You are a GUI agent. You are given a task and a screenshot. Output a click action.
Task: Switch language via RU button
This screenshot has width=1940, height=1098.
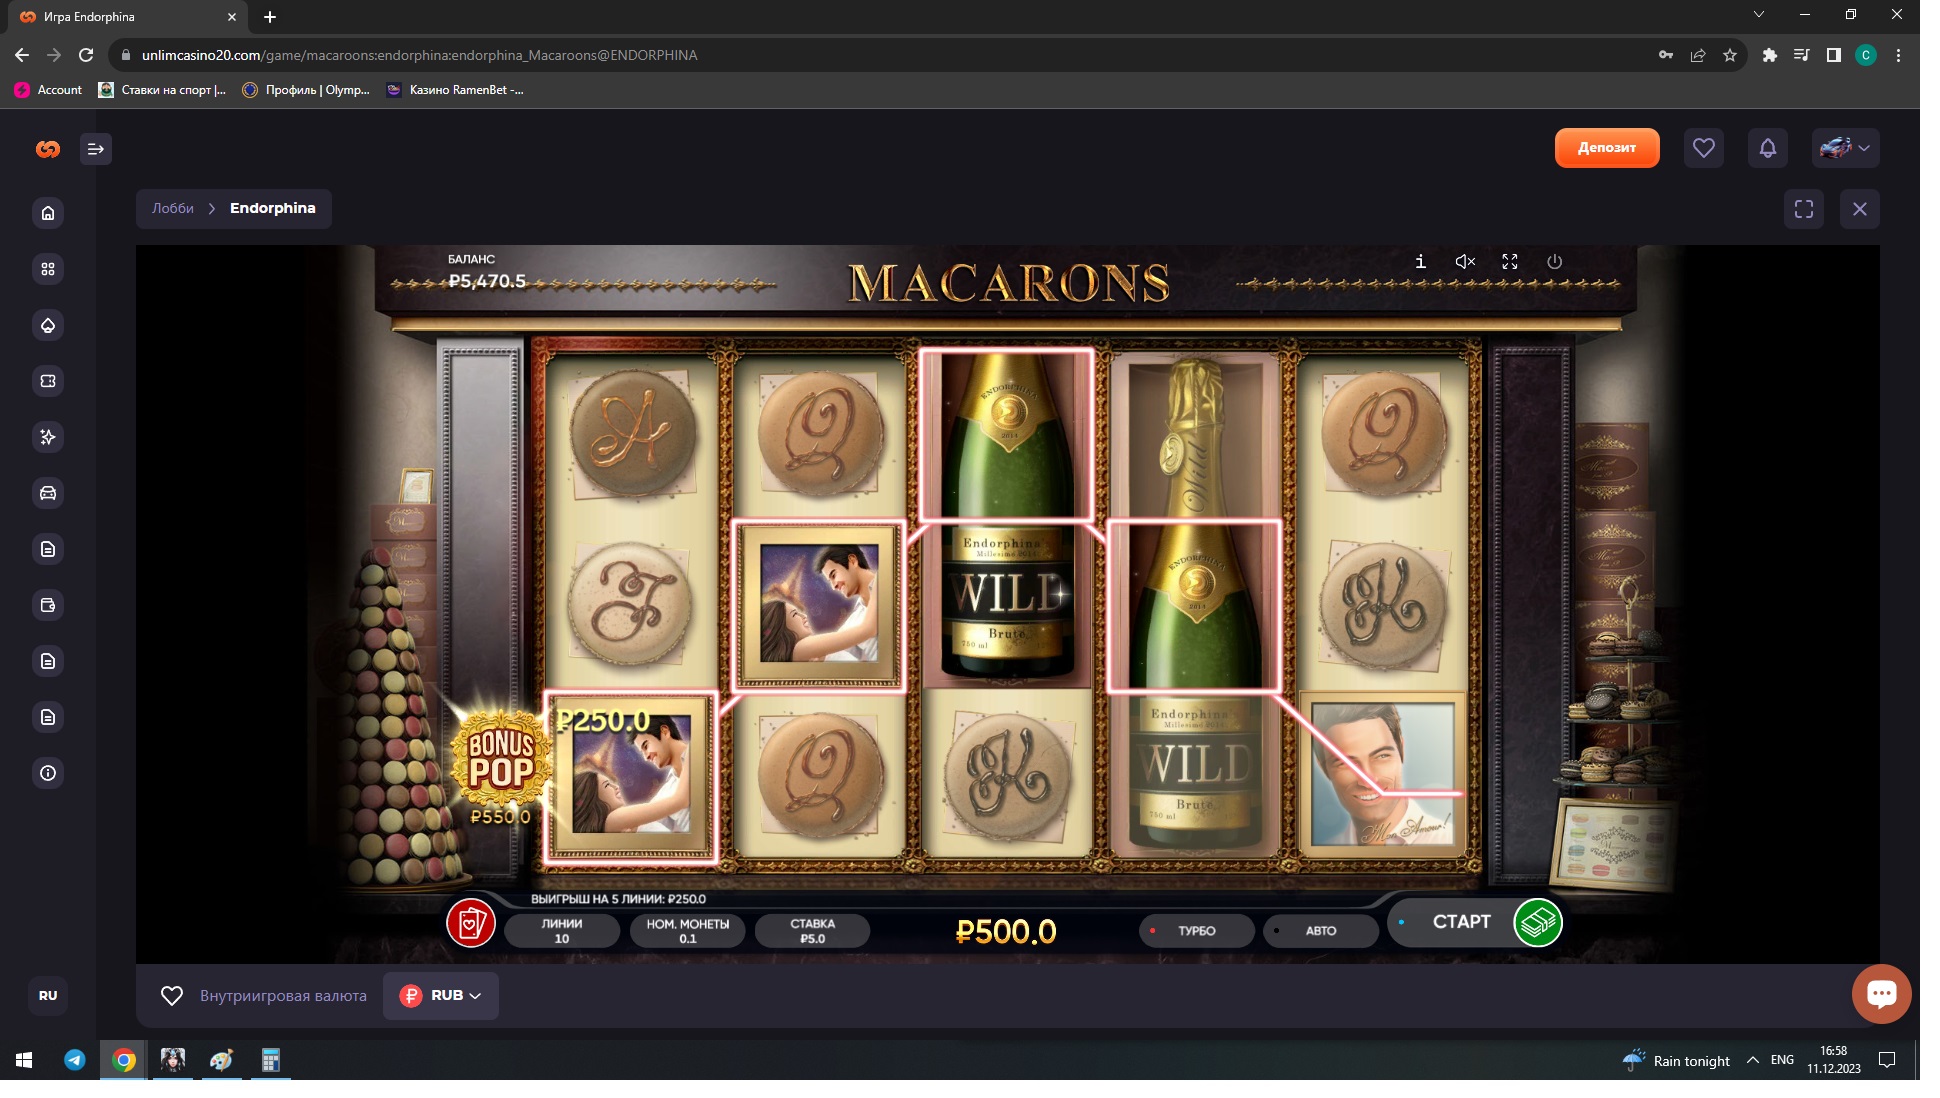[48, 995]
